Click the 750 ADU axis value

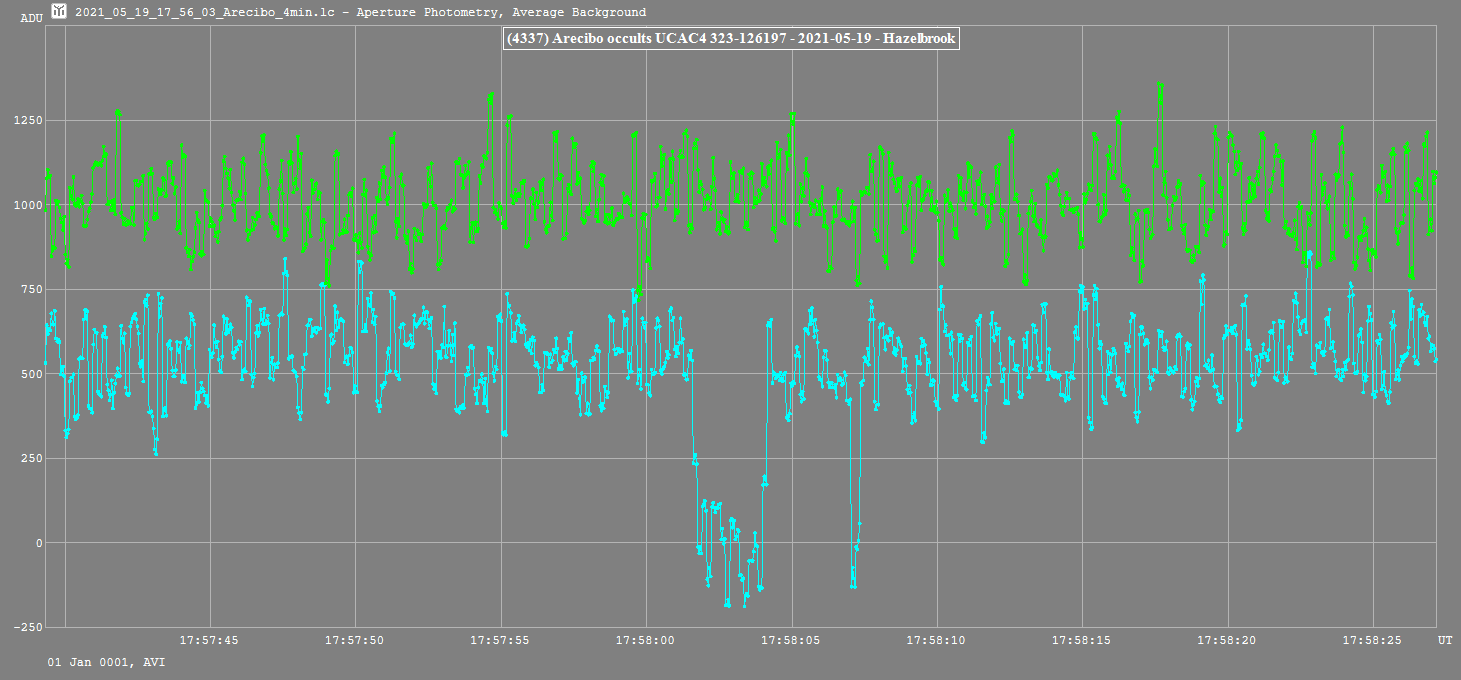(31, 290)
